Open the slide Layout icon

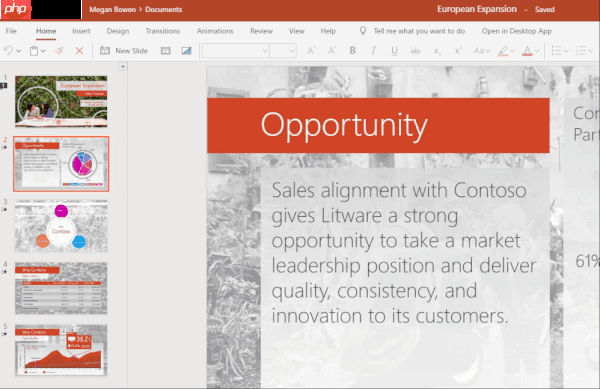[166, 50]
